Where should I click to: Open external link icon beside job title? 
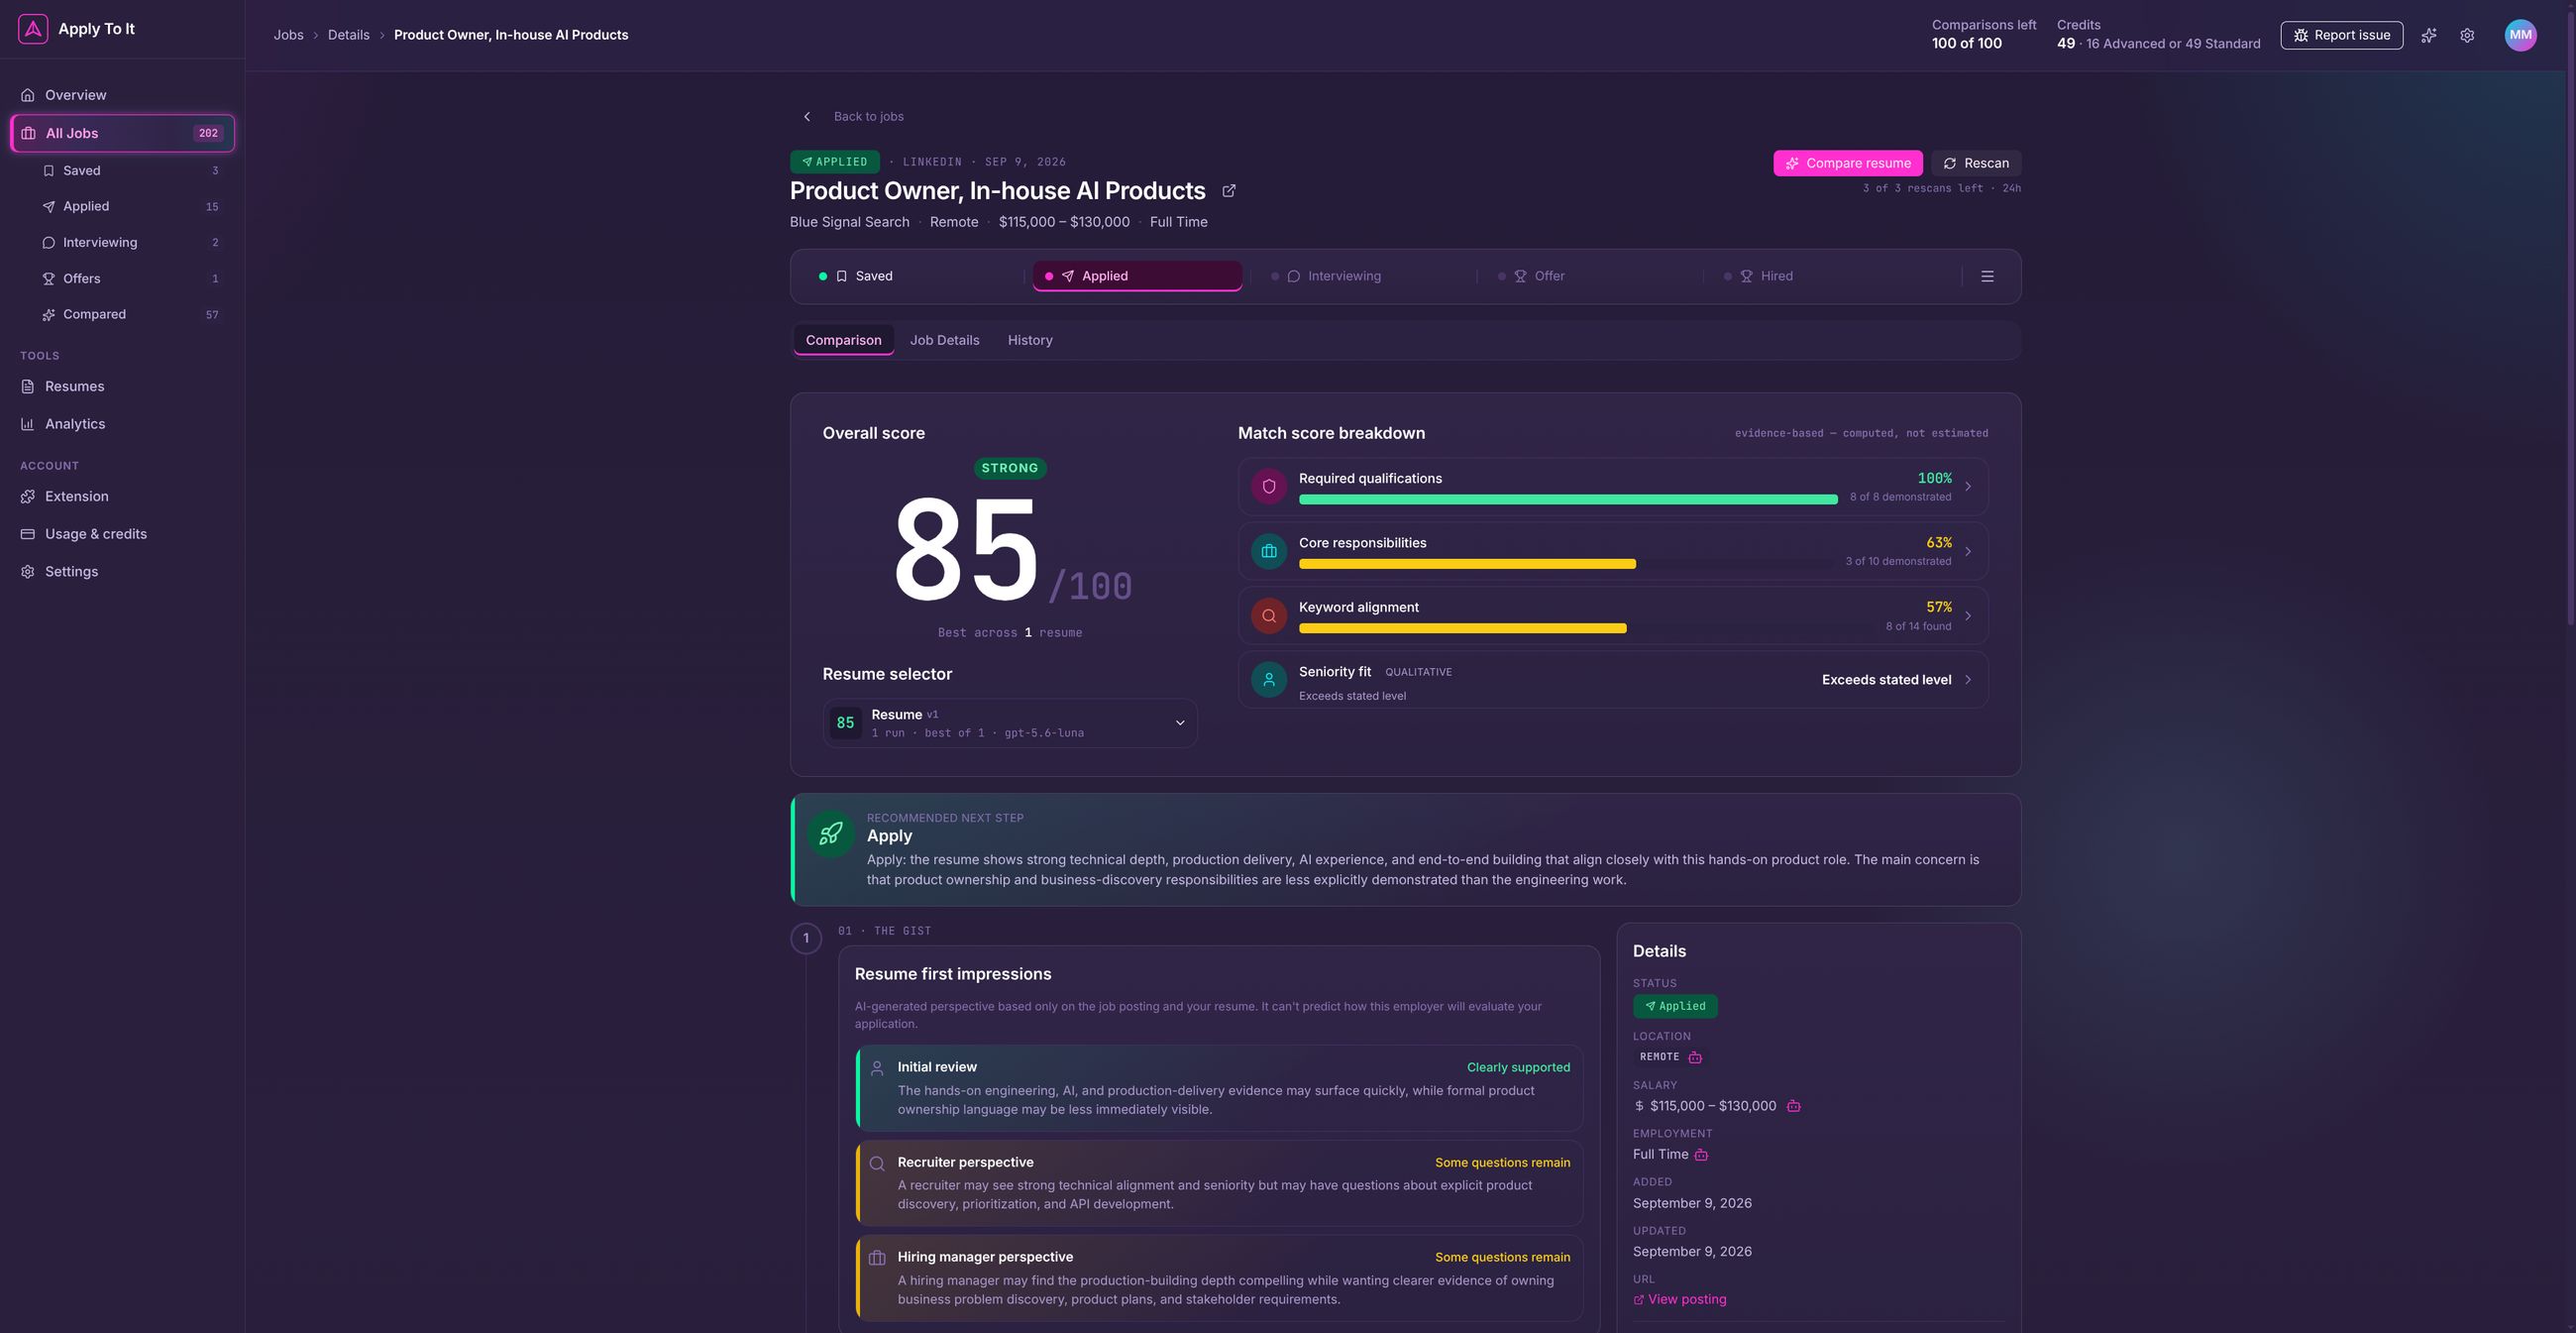(x=1229, y=191)
